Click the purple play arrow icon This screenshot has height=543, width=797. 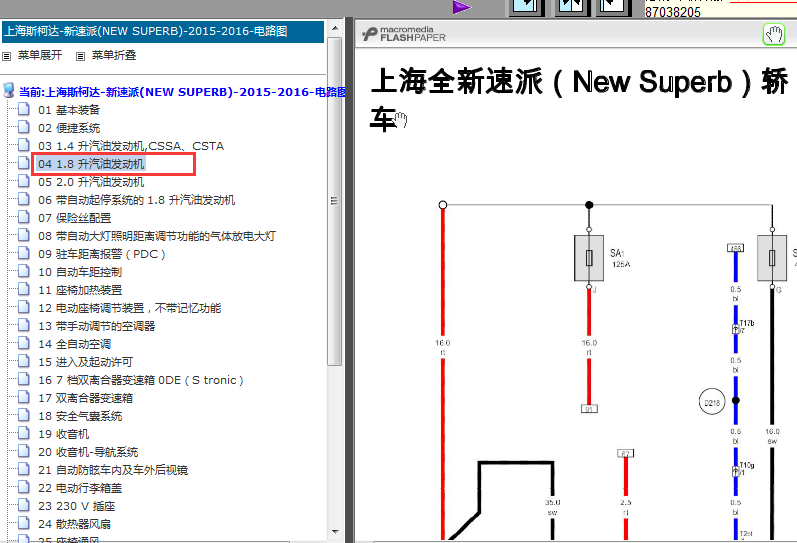[x=462, y=7]
